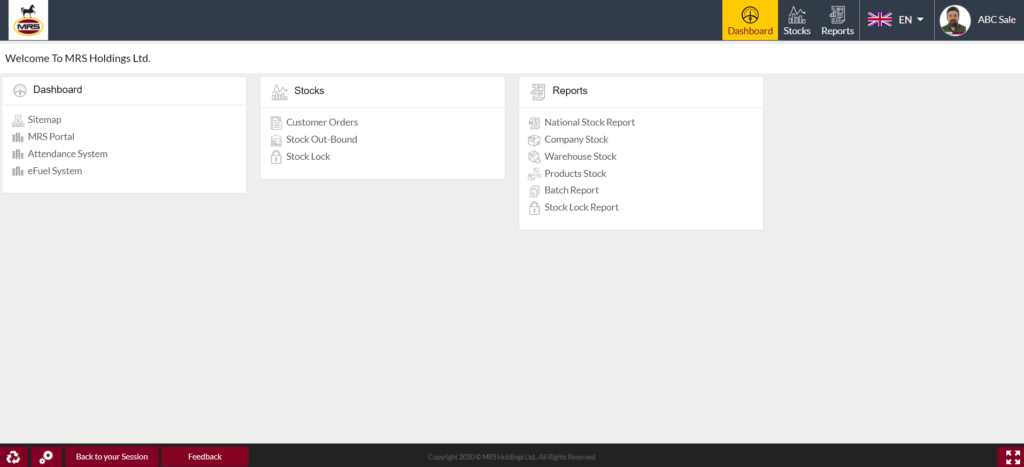Click the Back to your Session button
1024x467 pixels.
pos(112,457)
